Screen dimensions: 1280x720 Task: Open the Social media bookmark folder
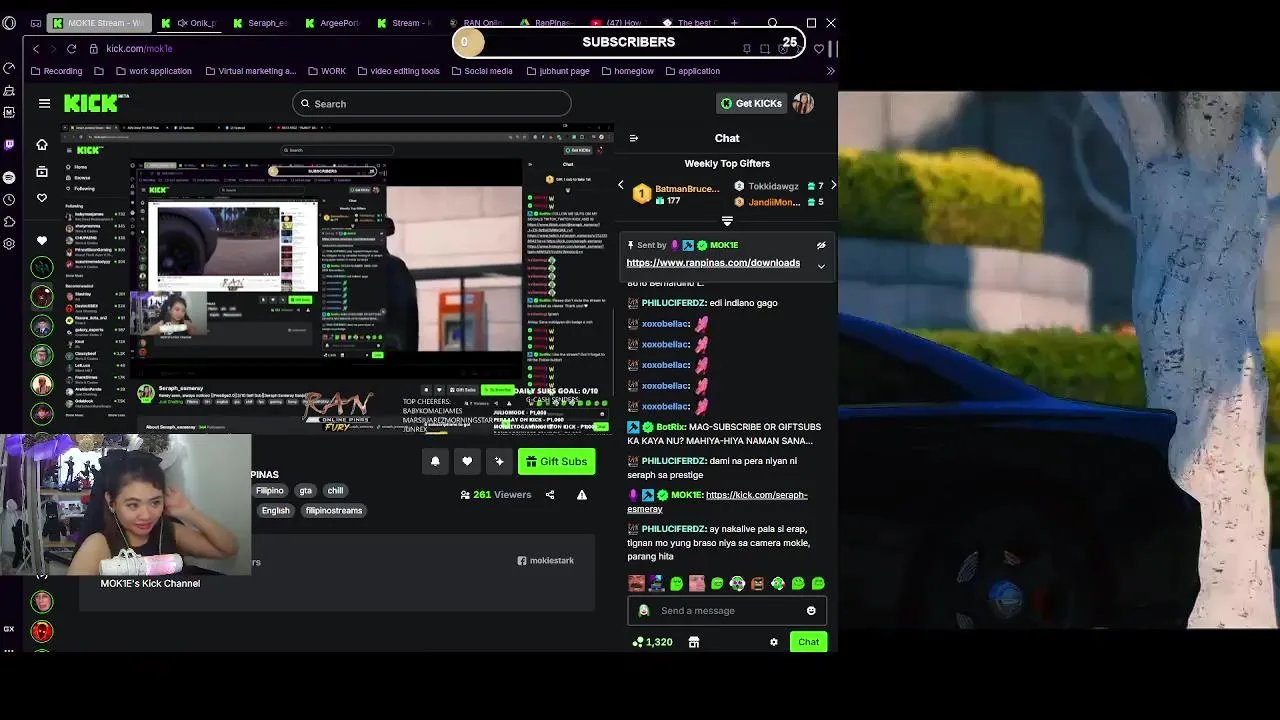481,71
